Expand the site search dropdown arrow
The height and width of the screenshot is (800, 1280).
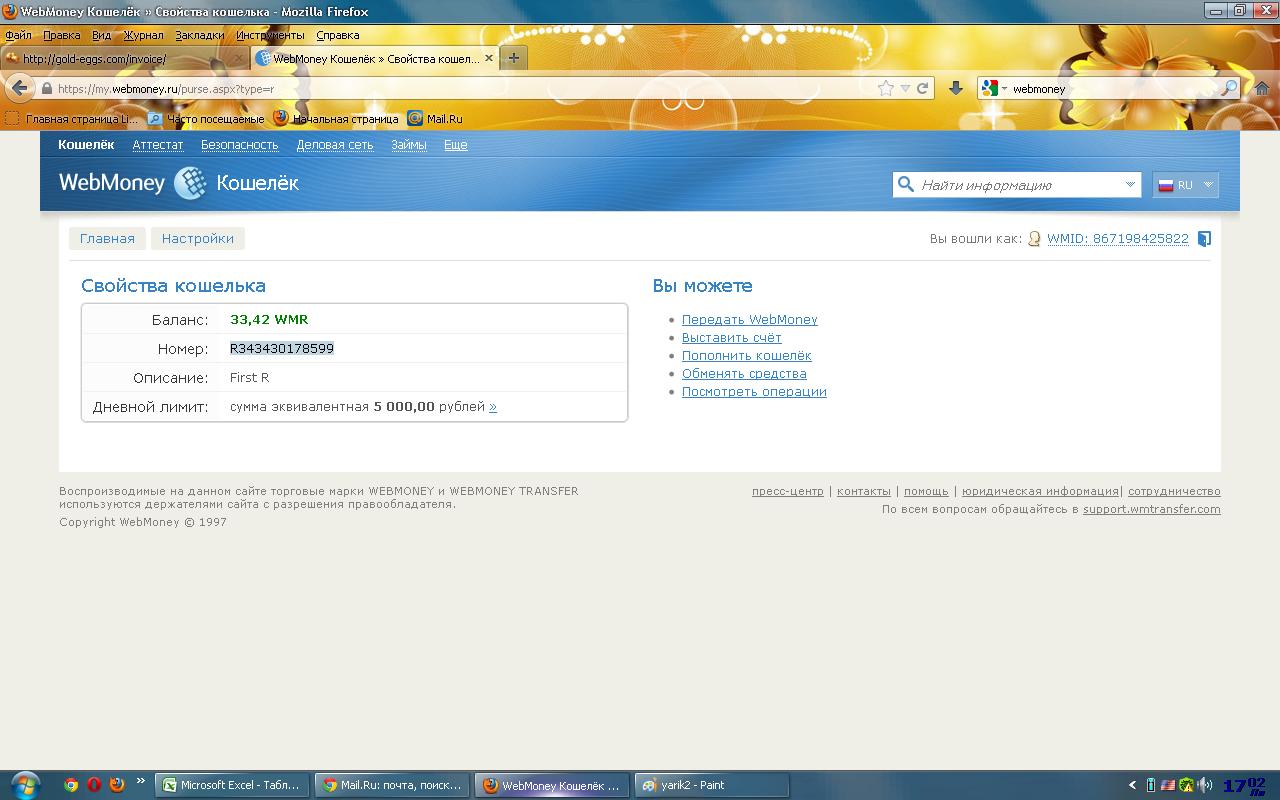1130,184
